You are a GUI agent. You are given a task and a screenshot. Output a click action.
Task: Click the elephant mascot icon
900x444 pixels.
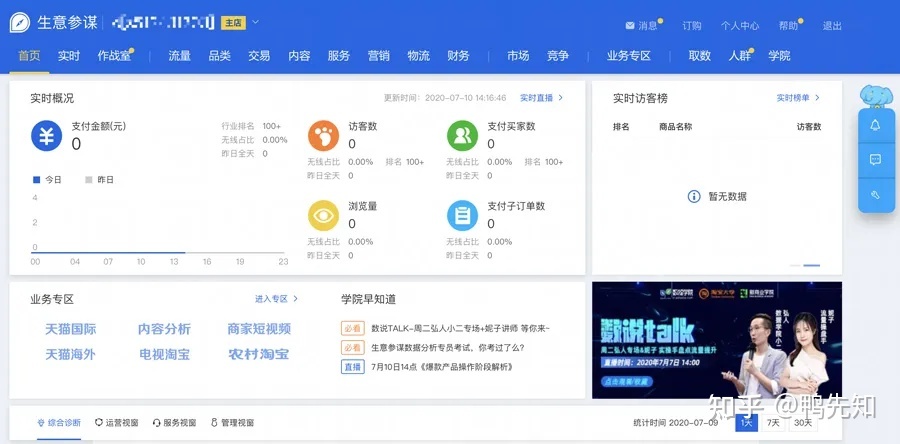[x=876, y=96]
